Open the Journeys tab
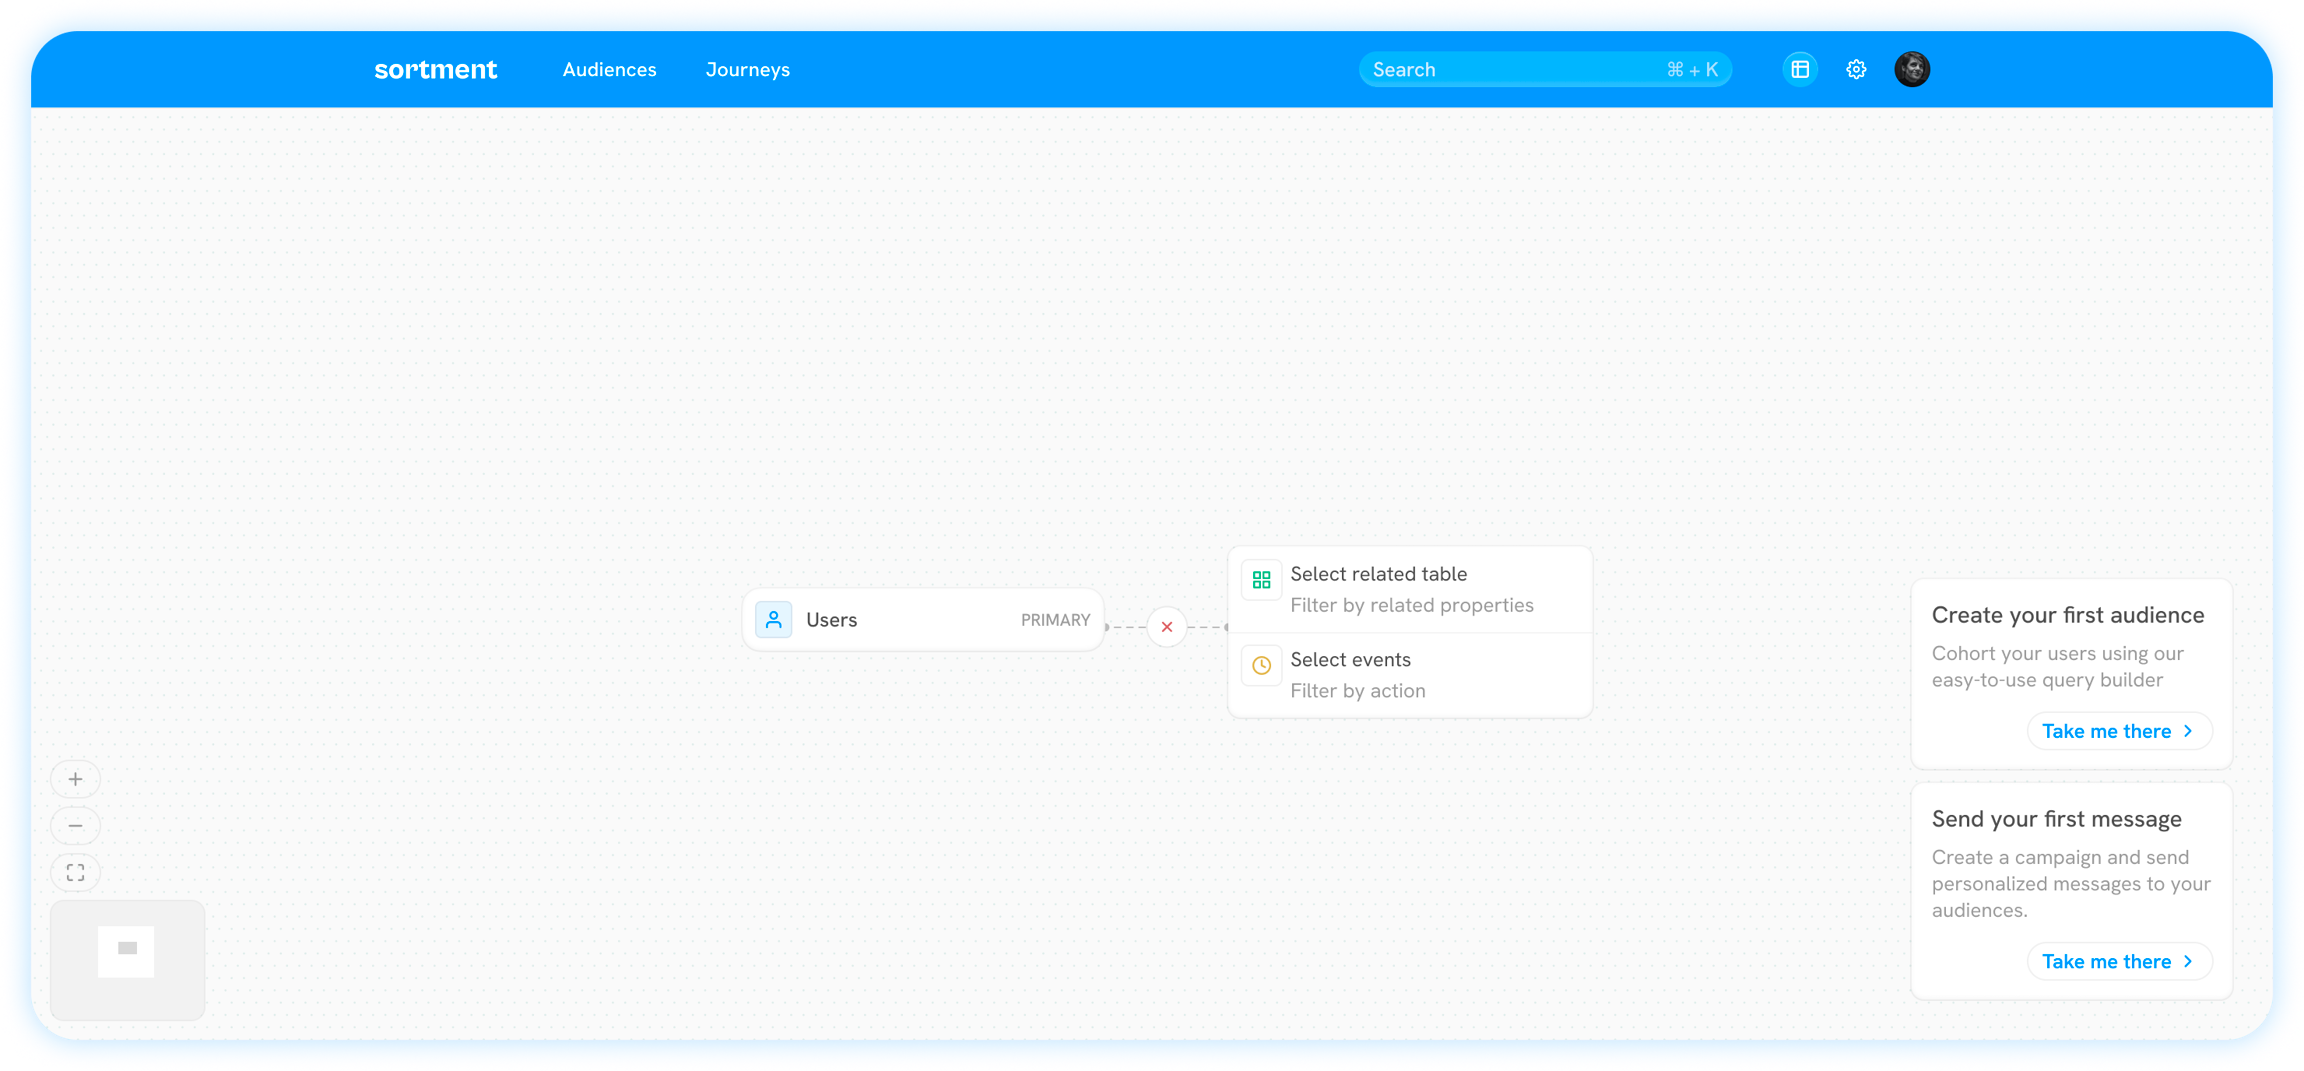Viewport: 2304px width, 1071px height. [x=747, y=69]
